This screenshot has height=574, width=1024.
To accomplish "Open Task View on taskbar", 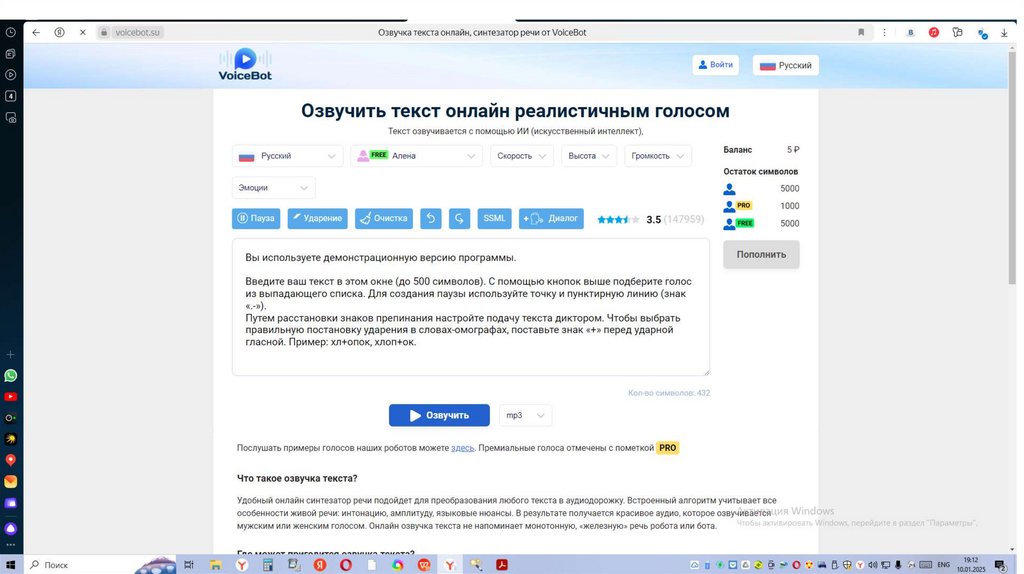I will 189,565.
